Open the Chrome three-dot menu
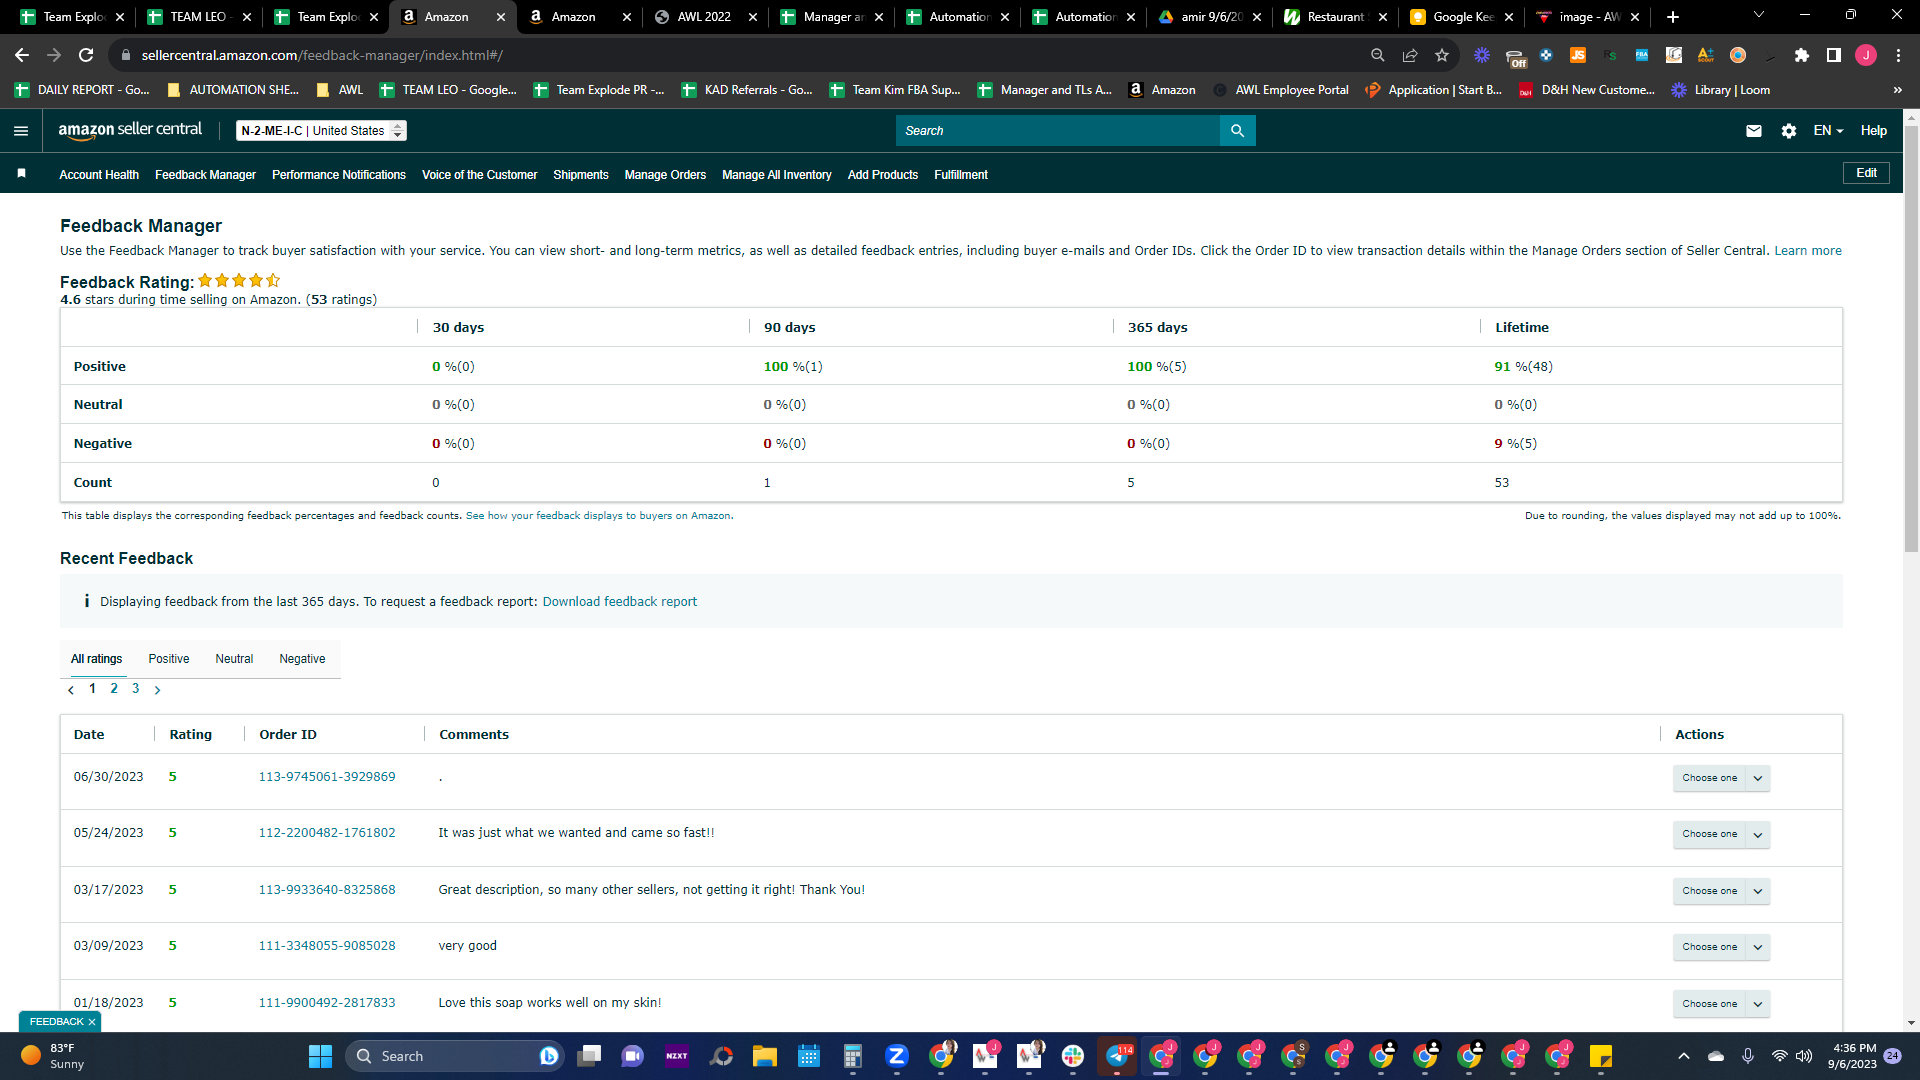The image size is (1920, 1080). [x=1898, y=55]
